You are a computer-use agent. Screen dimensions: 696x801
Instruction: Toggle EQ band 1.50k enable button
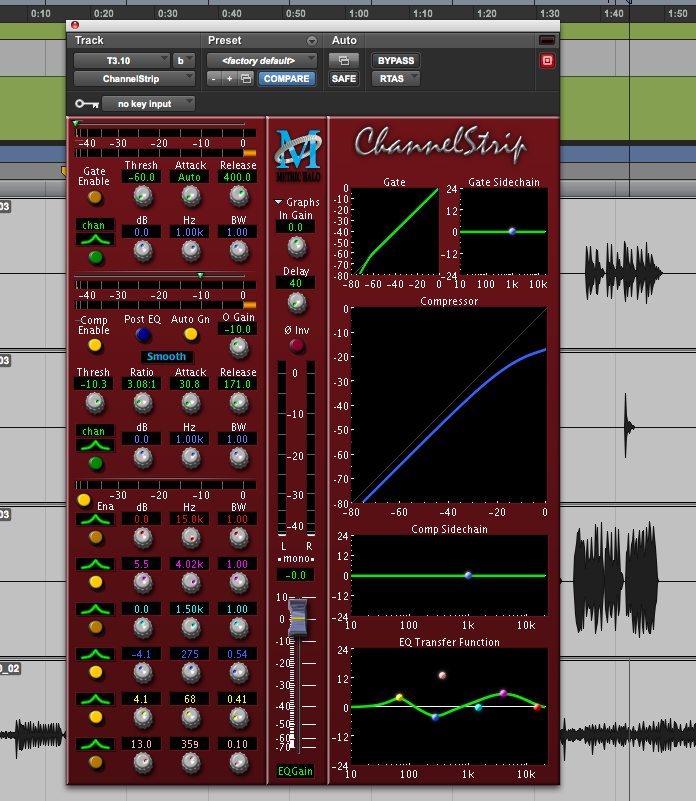[x=96, y=627]
